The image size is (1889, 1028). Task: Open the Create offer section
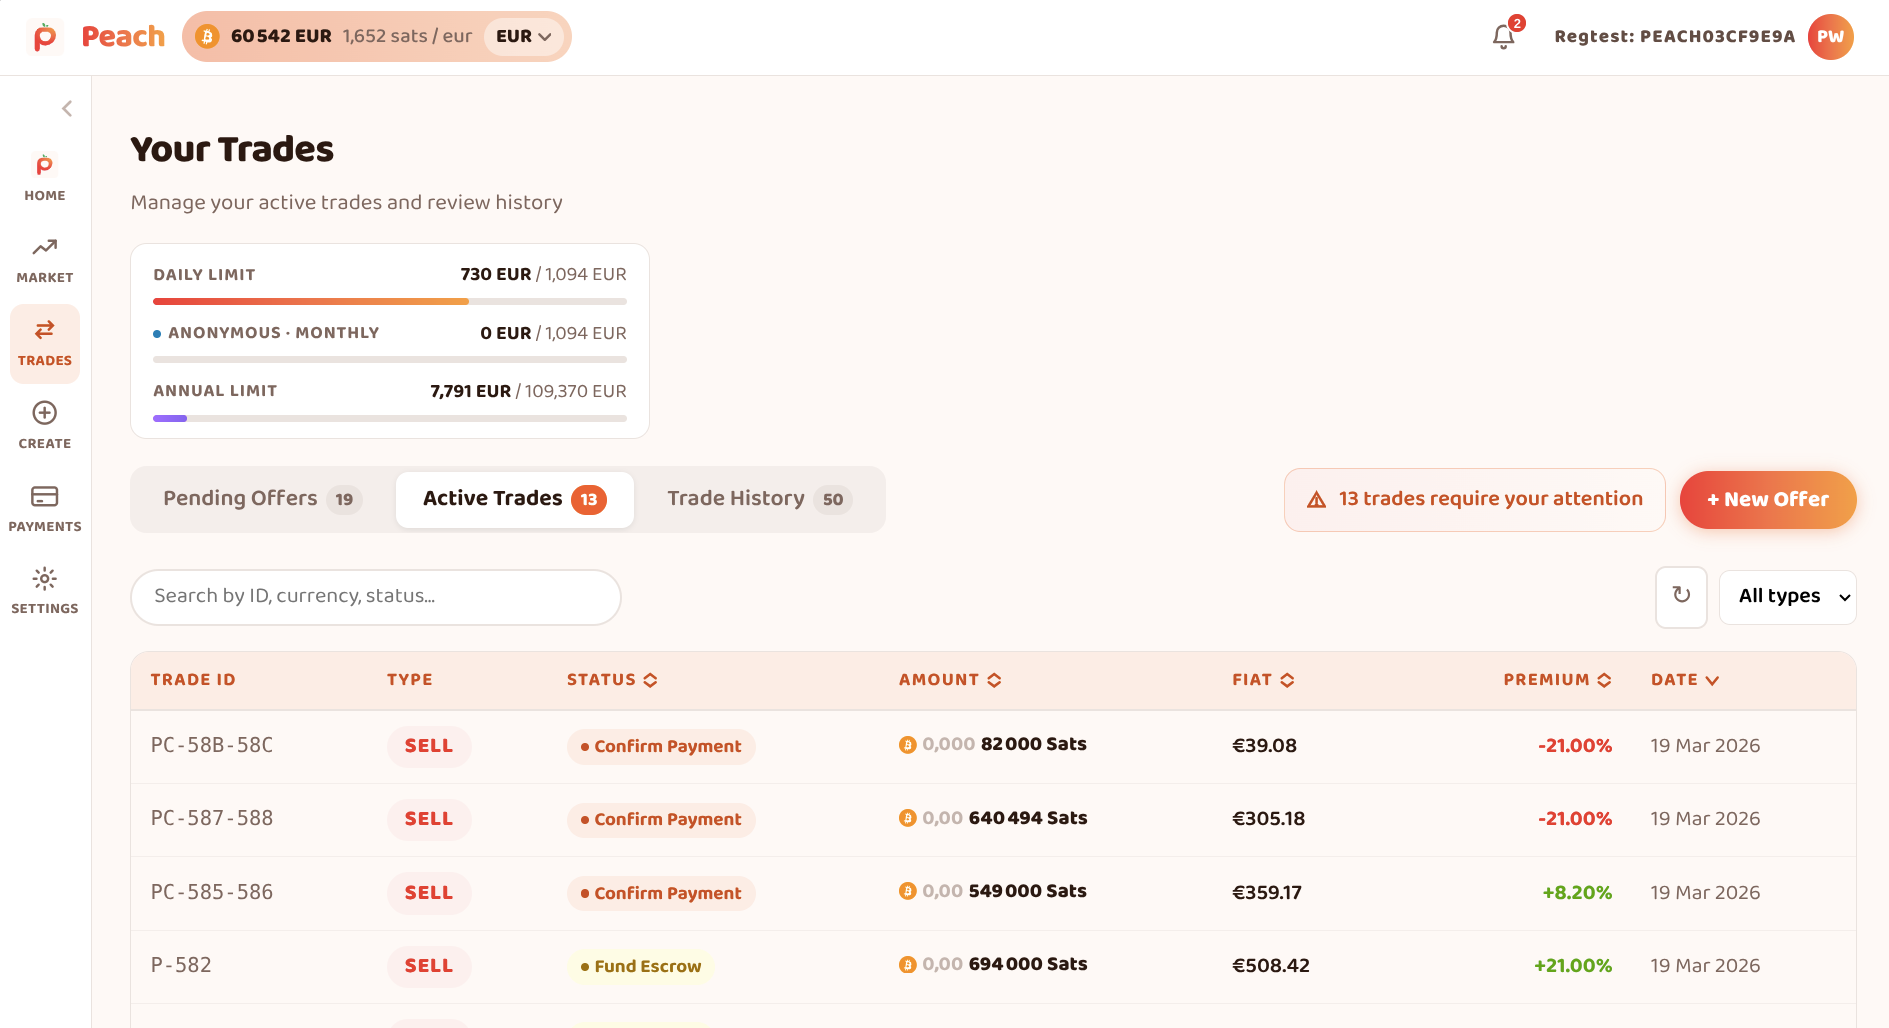click(x=45, y=426)
